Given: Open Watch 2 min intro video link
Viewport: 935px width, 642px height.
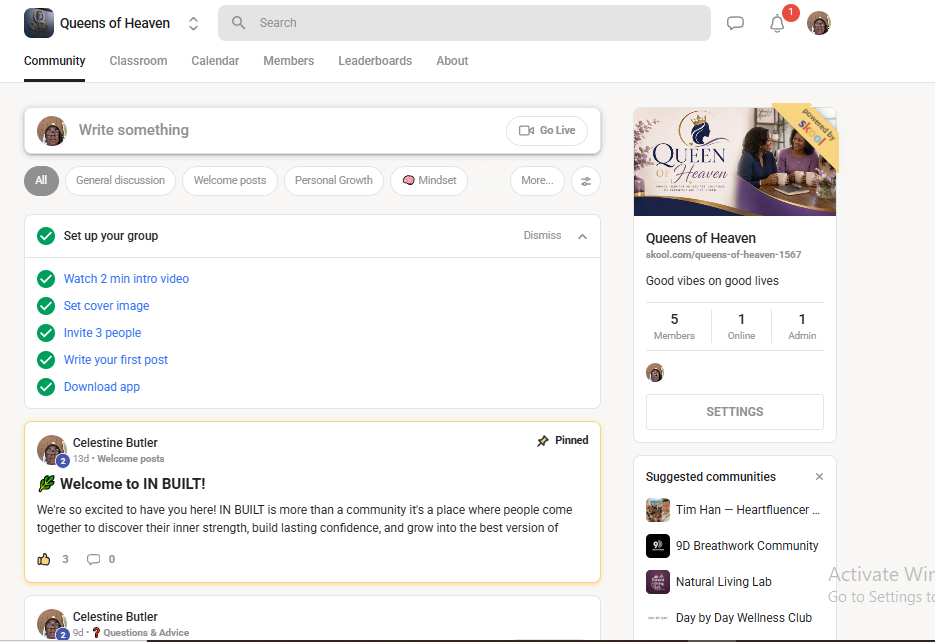Looking at the screenshot, I should tap(126, 279).
